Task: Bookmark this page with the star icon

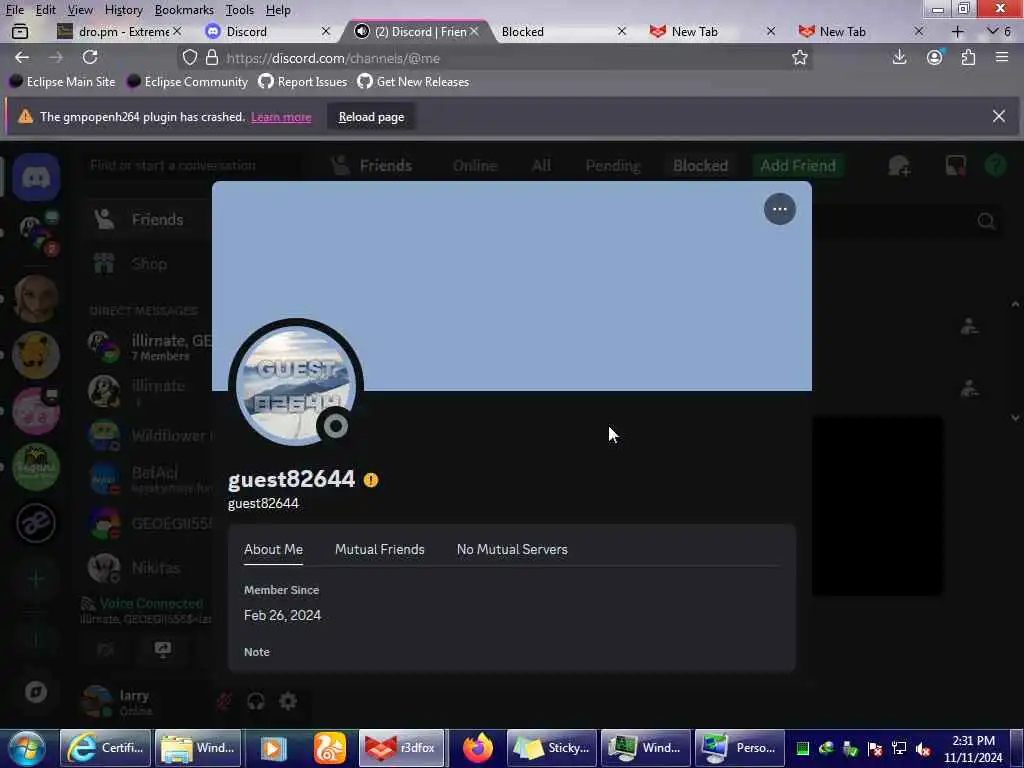Action: pyautogui.click(x=799, y=57)
